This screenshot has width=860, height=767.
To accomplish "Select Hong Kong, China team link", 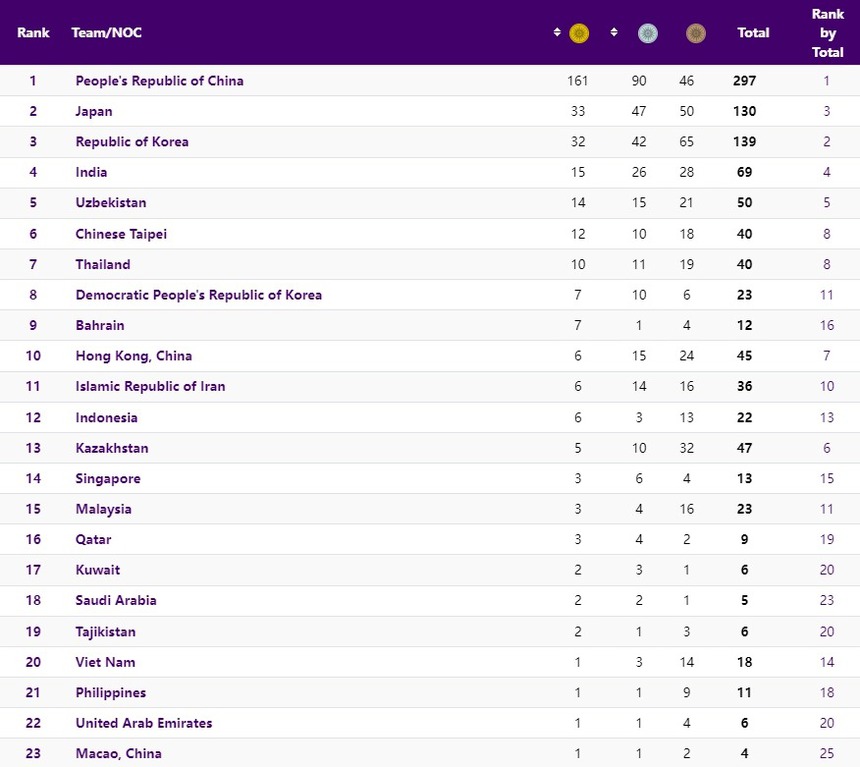I will pyautogui.click(x=134, y=356).
